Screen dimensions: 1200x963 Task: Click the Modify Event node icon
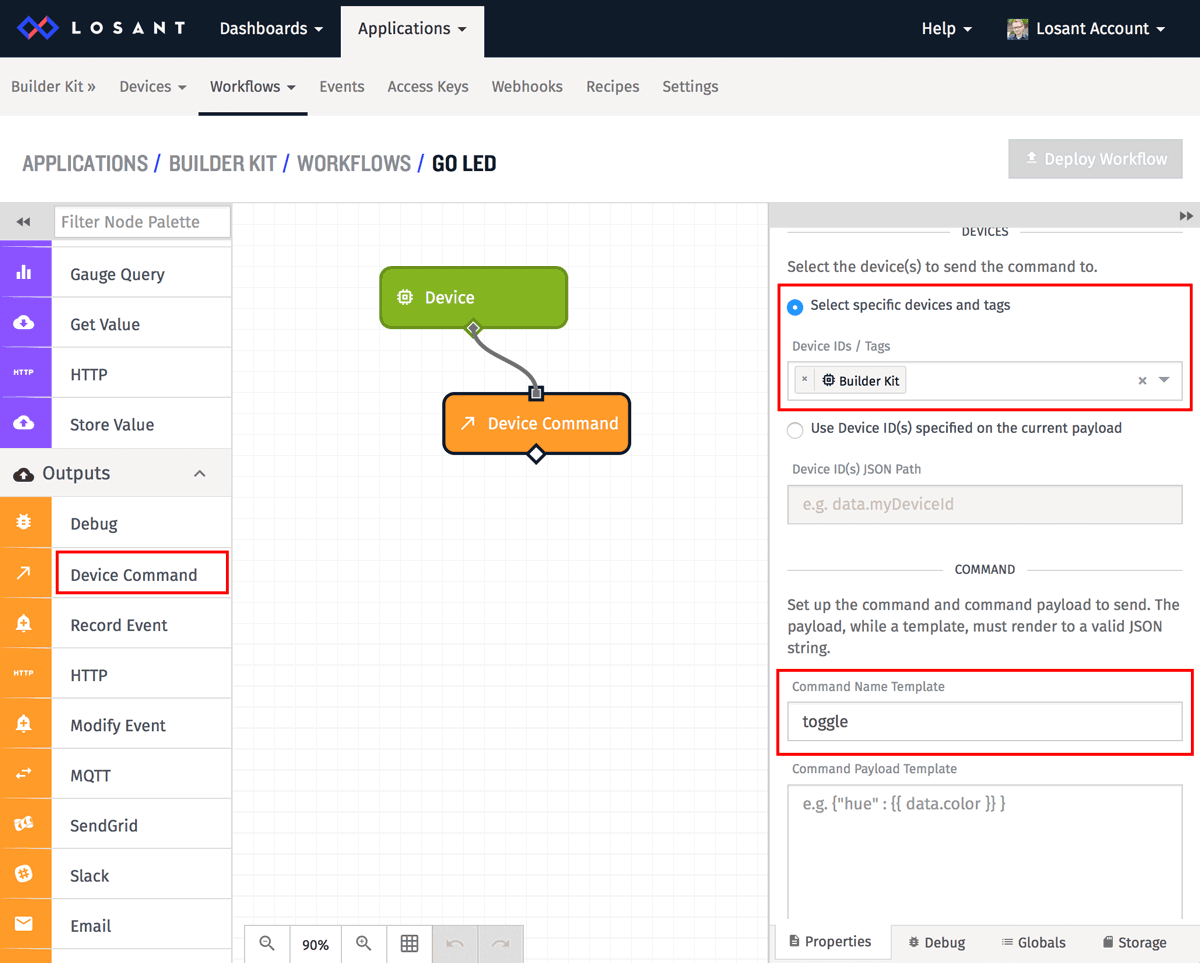point(25,724)
